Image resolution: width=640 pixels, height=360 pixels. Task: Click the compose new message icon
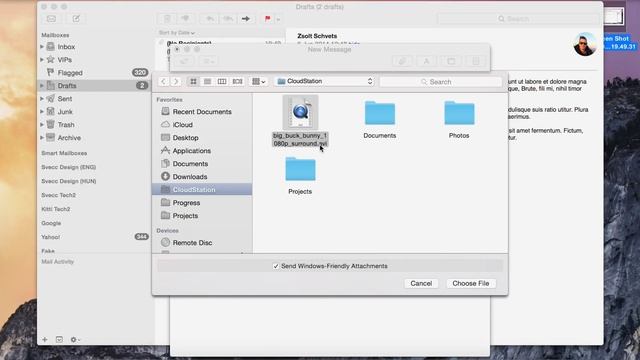[x=76, y=19]
